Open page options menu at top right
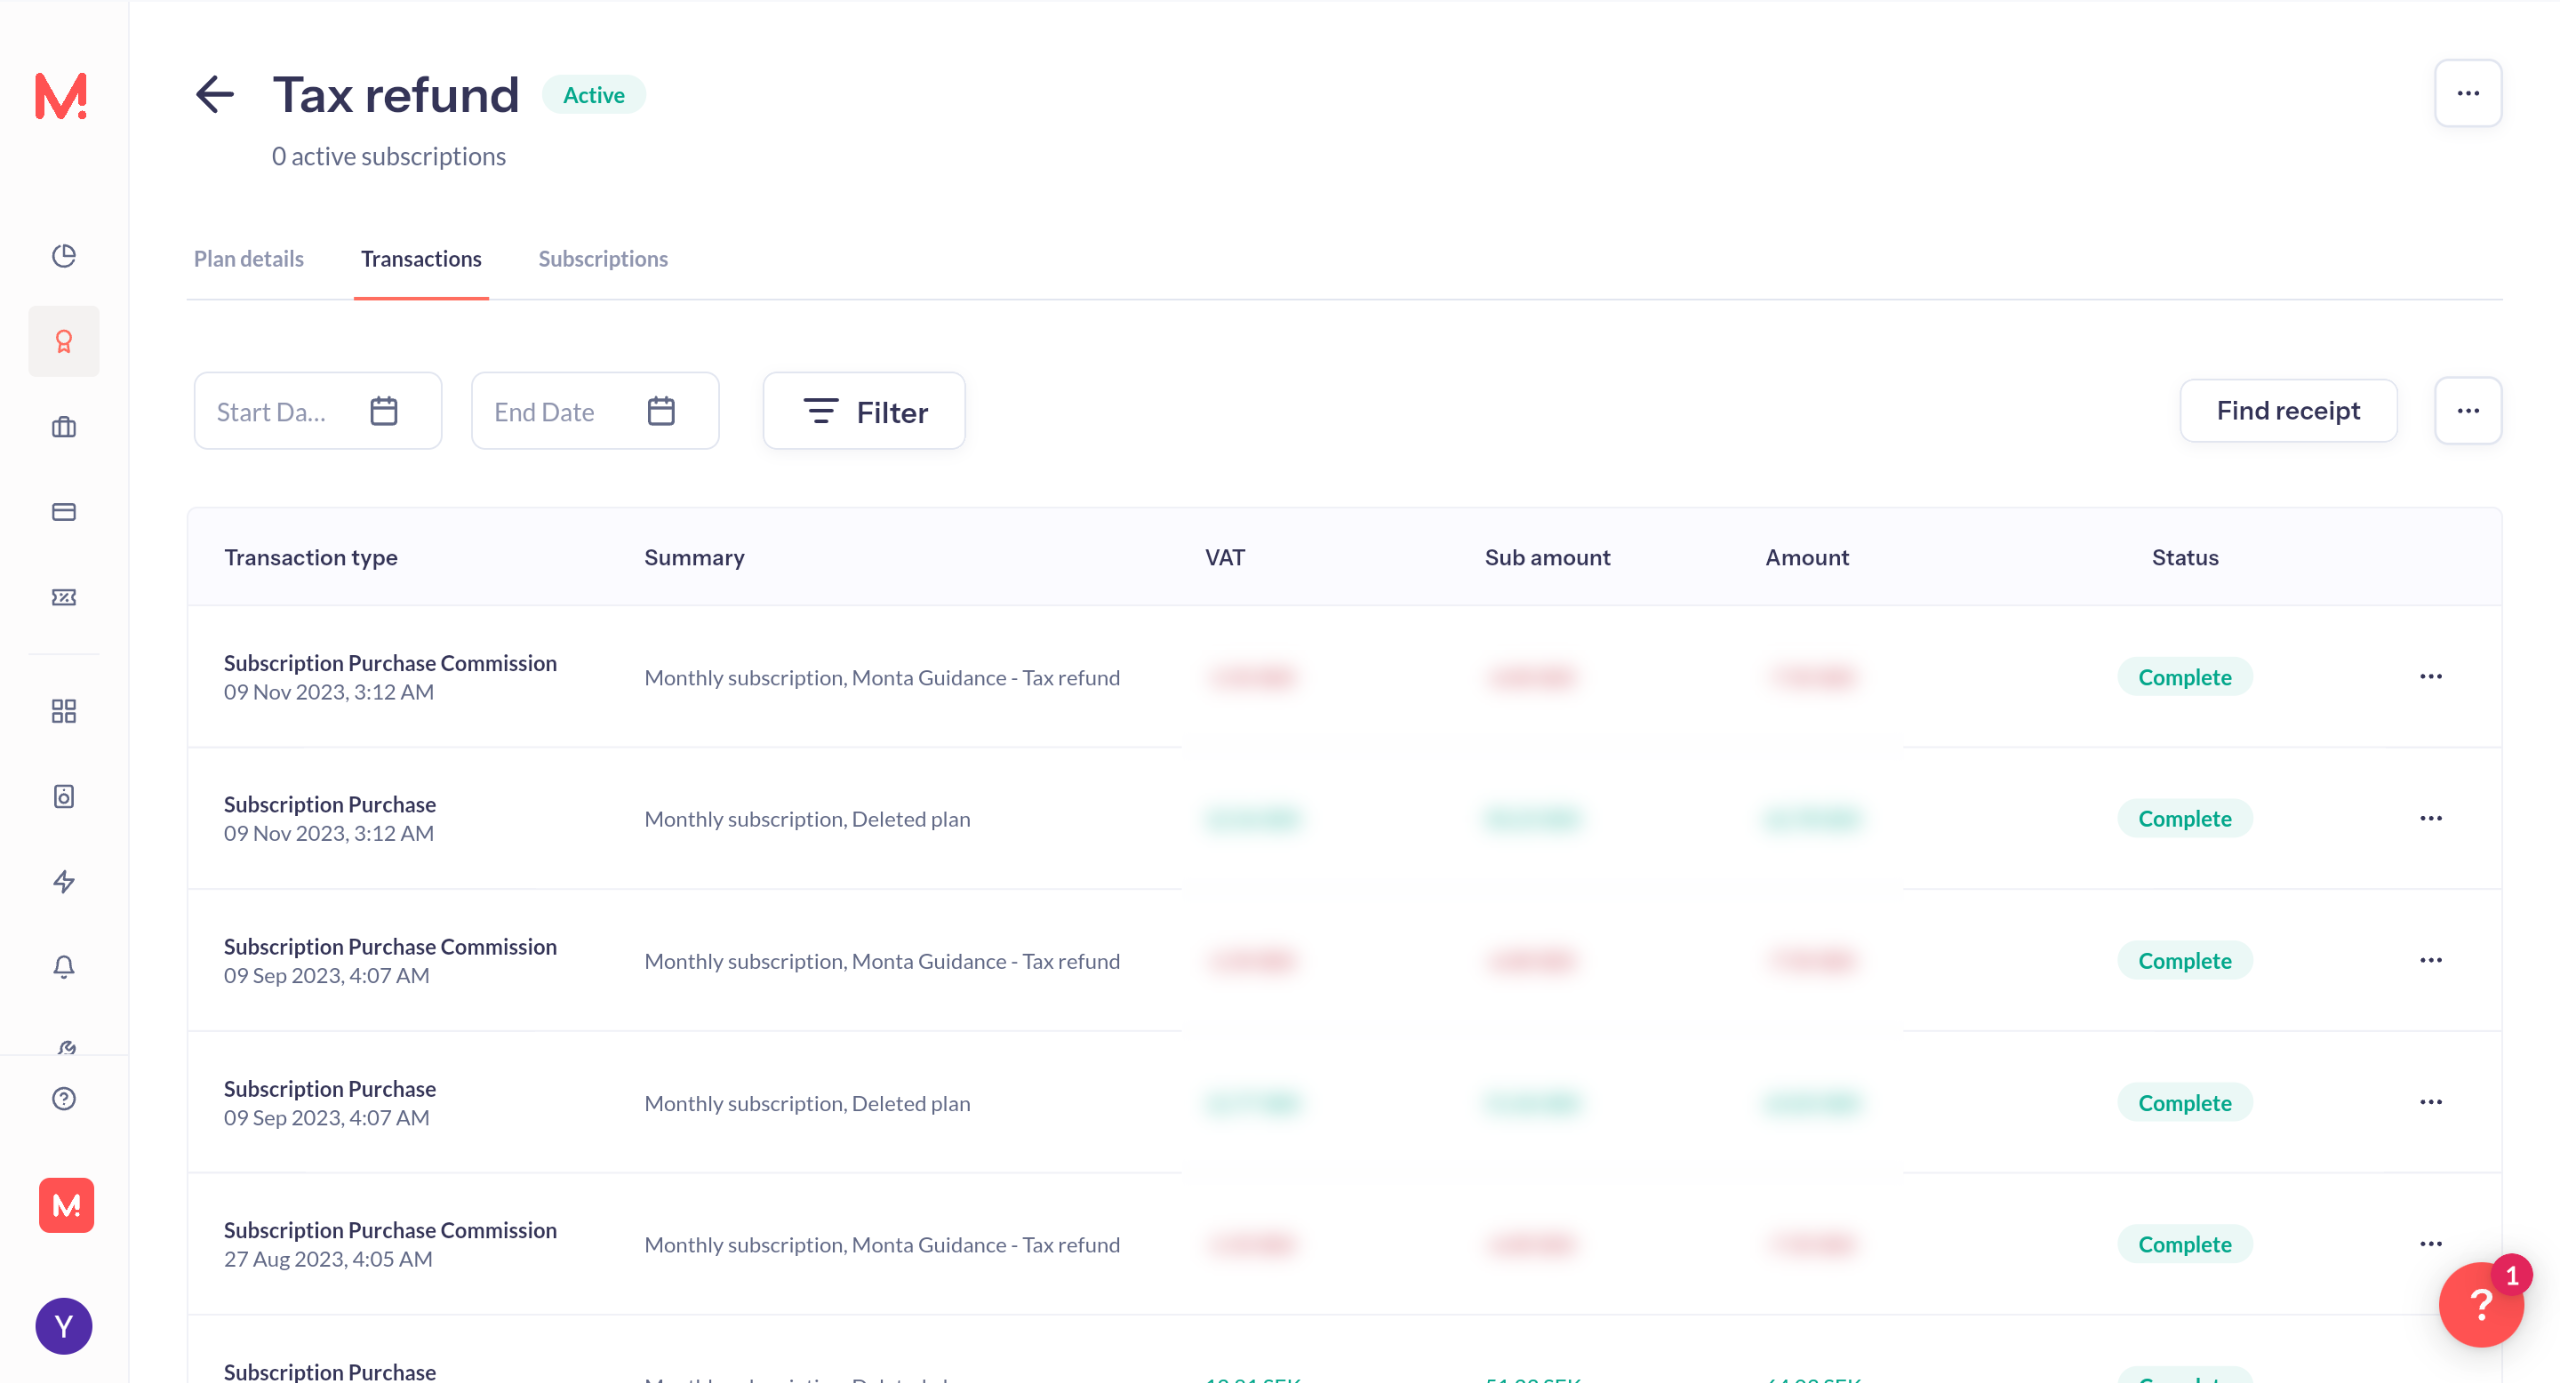This screenshot has width=2560, height=1383. pyautogui.click(x=2467, y=94)
